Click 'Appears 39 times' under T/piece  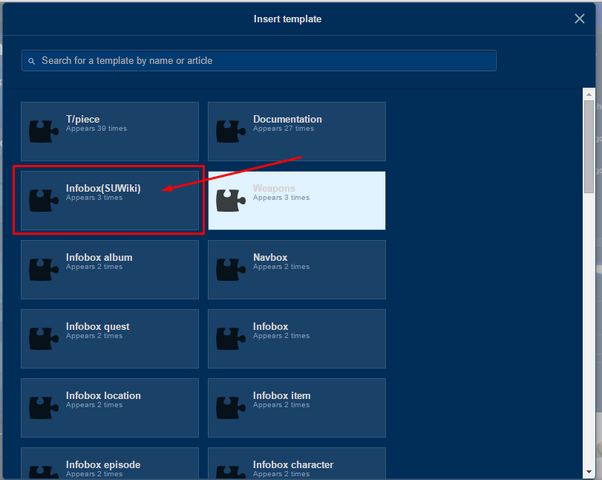click(x=96, y=129)
